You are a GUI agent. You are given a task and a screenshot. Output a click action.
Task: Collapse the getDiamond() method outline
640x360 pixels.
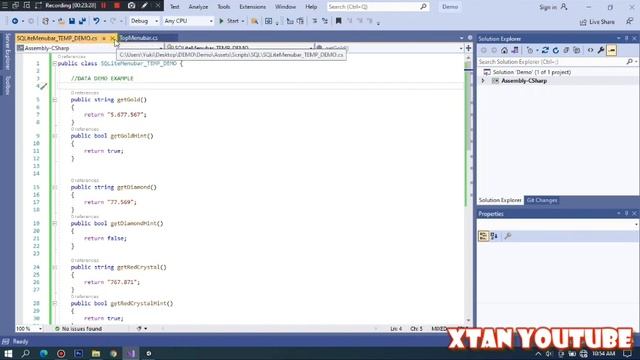point(55,187)
